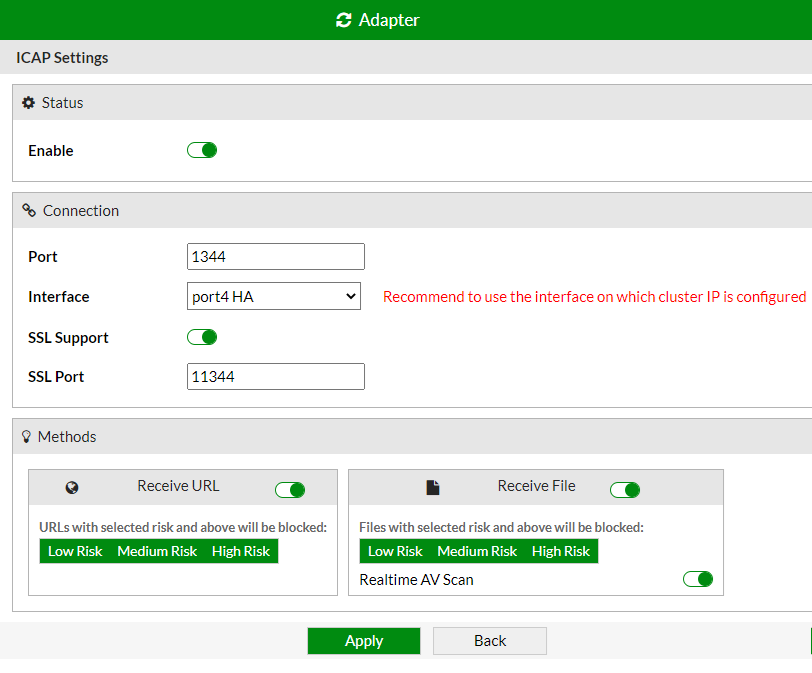Select Low Risk for URL blocking
This screenshot has height=673, width=812.
point(75,551)
